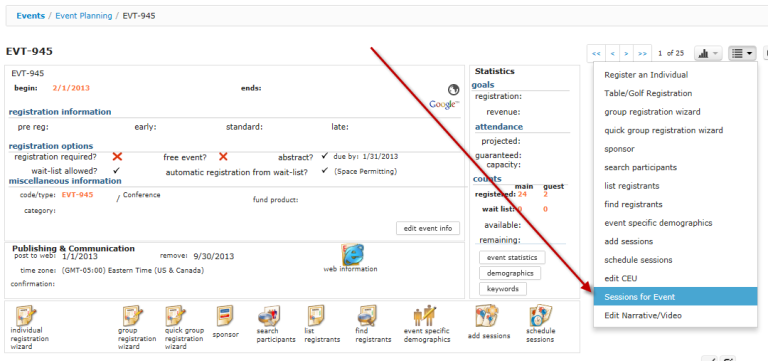
Task: Open the individual registration wizard icon
Action: click(26, 315)
